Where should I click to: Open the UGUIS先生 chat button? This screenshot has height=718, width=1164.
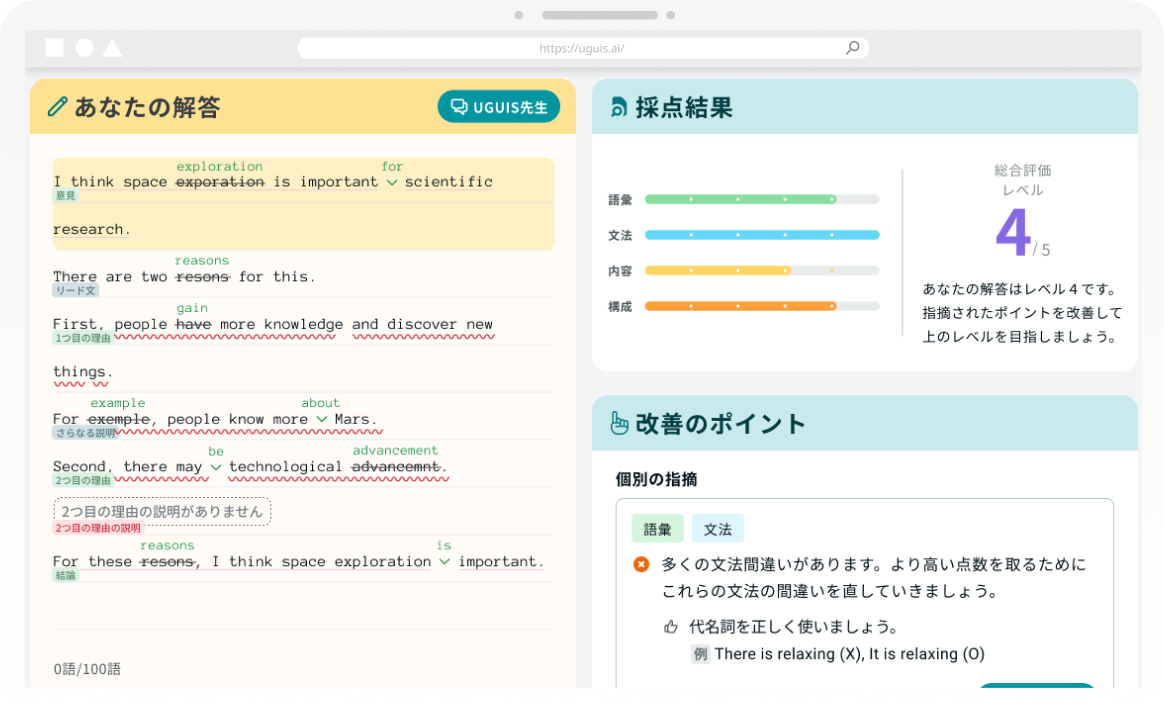coord(499,107)
